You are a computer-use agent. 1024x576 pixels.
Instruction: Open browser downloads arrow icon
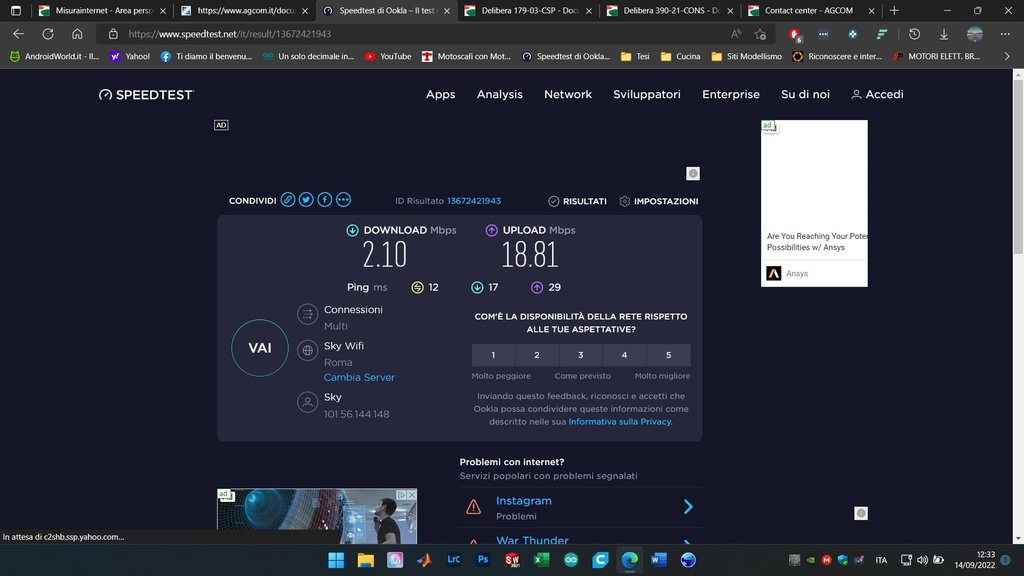pyautogui.click(x=944, y=34)
